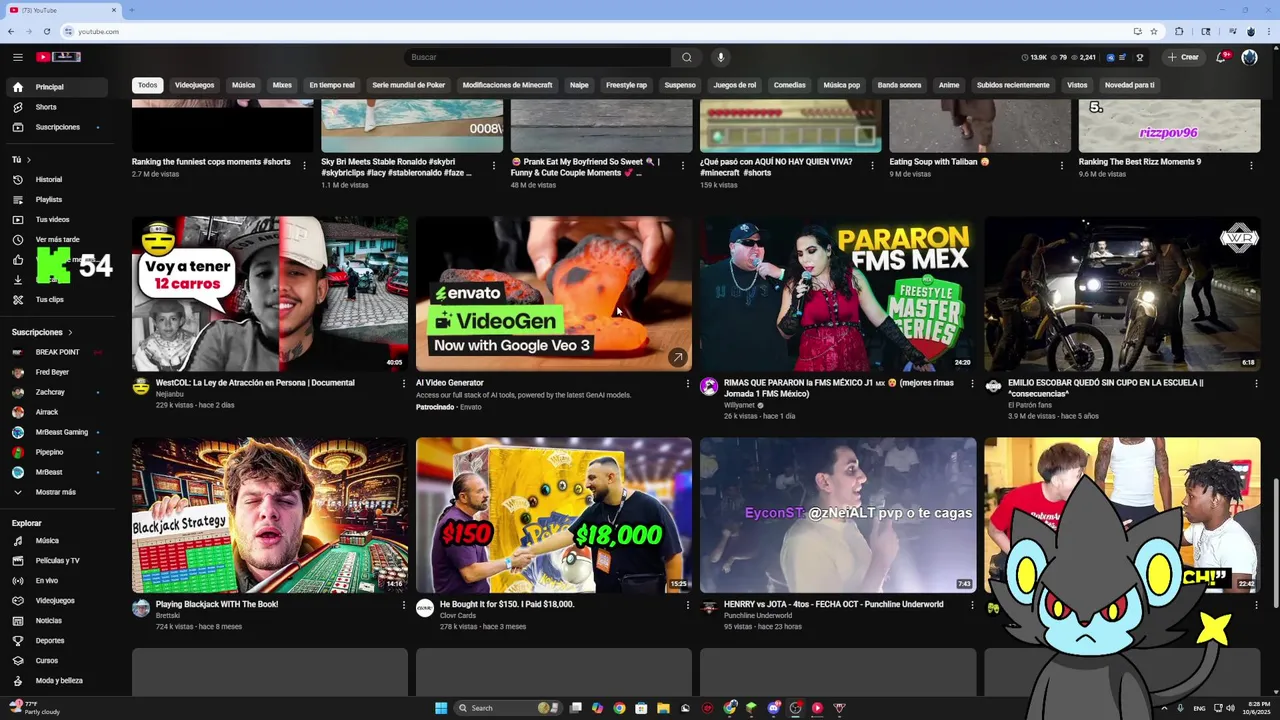The image size is (1280, 720).
Task: Open the Fred Beyer channel subscription
Action: click(56, 372)
